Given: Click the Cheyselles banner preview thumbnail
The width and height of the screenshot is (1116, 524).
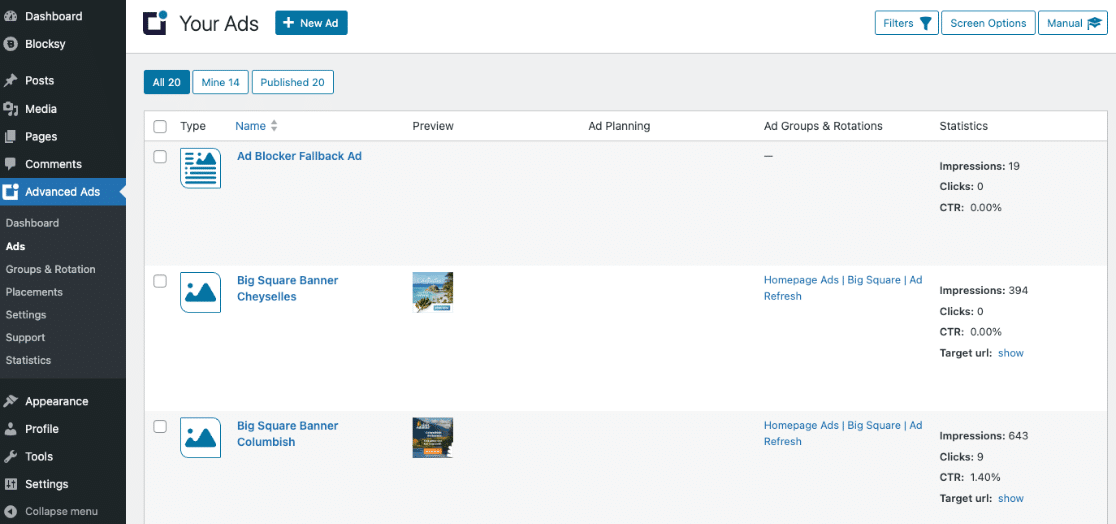Looking at the screenshot, I should tap(433, 292).
